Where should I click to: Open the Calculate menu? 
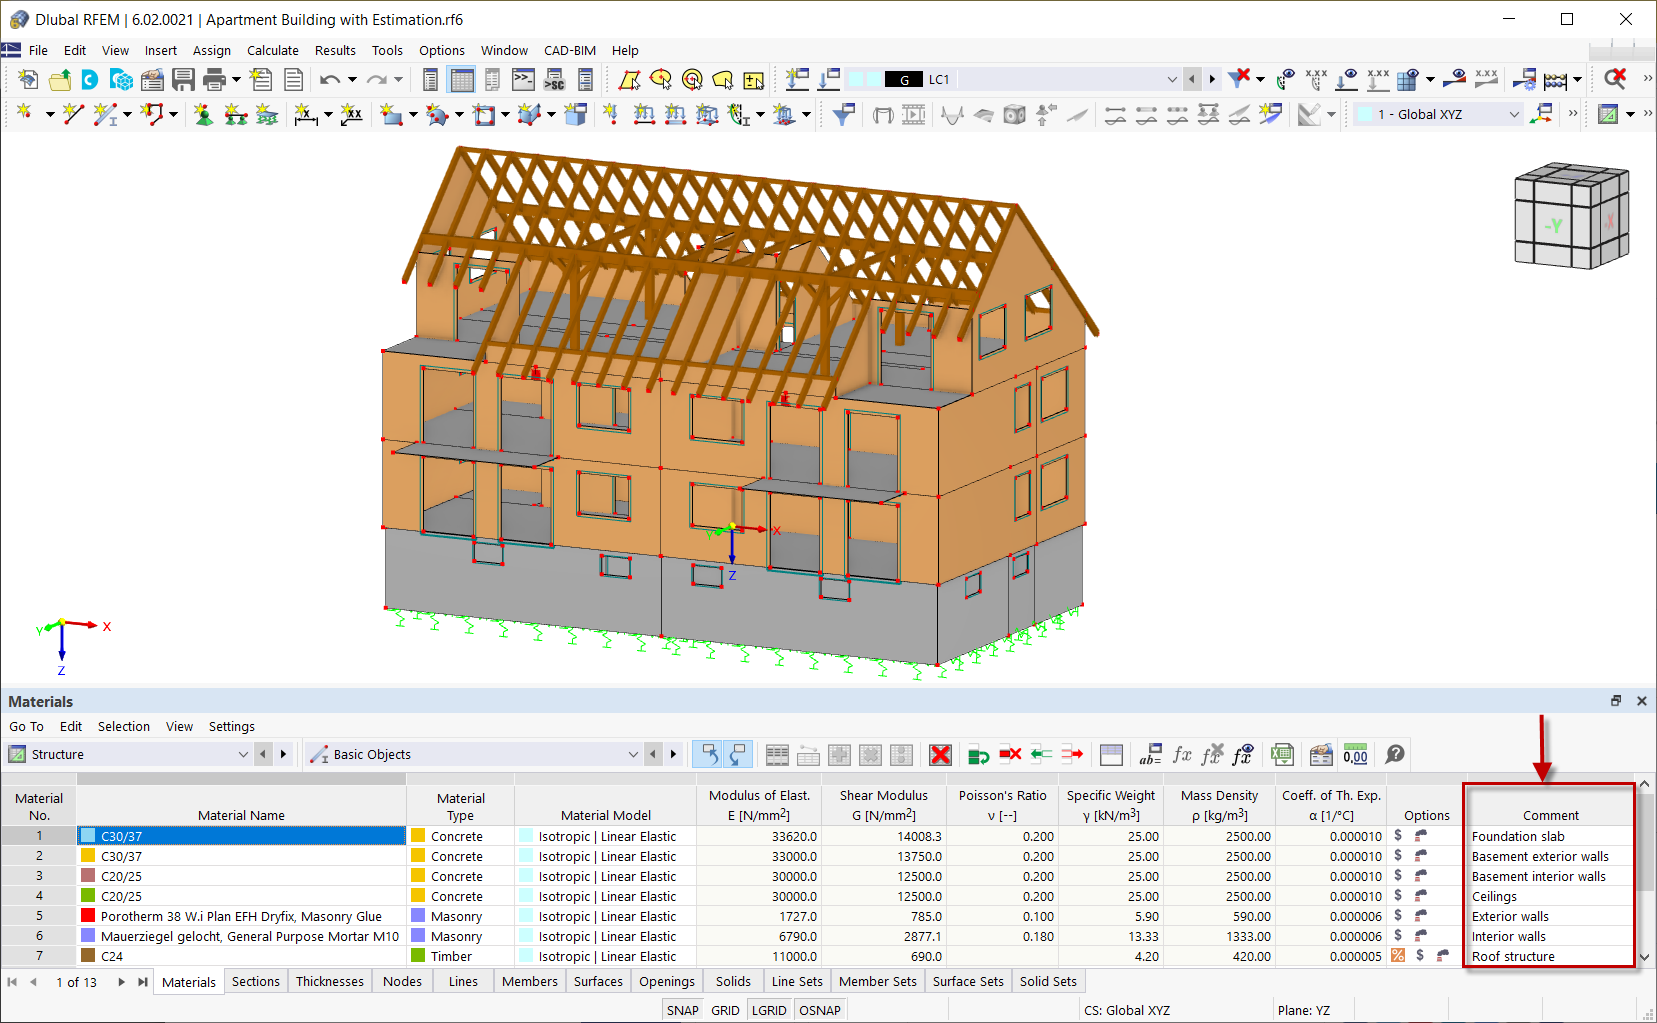click(x=273, y=50)
